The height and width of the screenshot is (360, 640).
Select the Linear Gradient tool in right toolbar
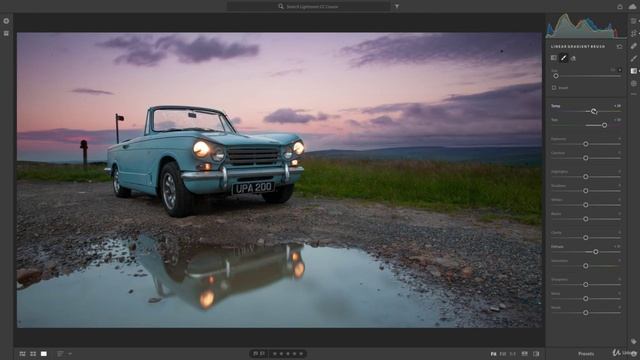[x=633, y=71]
